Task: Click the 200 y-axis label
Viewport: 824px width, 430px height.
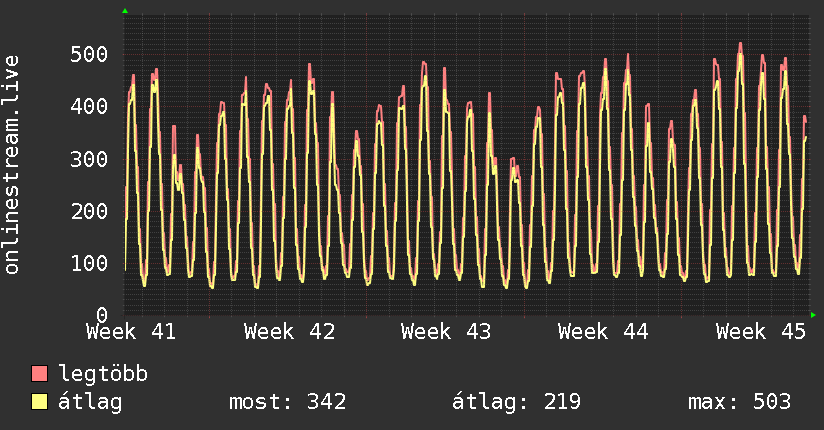Action: click(x=89, y=211)
